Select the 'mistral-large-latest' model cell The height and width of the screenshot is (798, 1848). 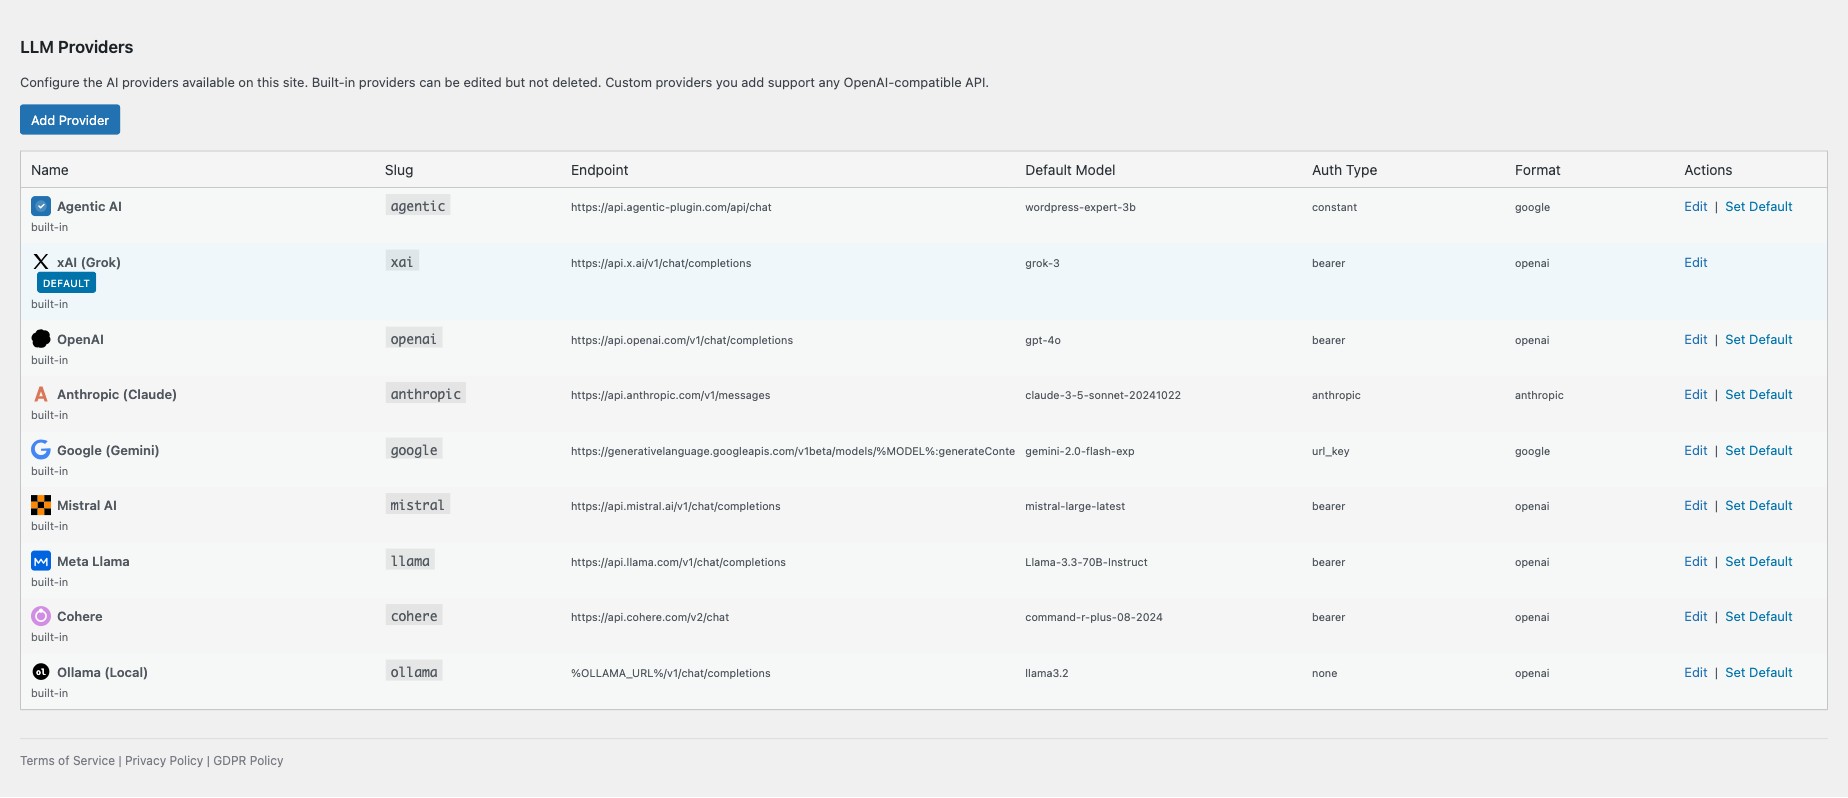coord(1075,506)
